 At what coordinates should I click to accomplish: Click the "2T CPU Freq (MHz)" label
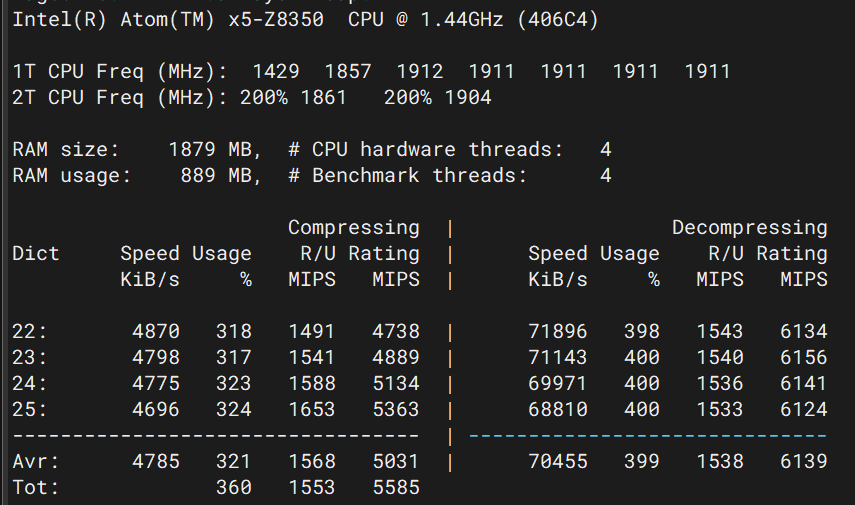(119, 97)
